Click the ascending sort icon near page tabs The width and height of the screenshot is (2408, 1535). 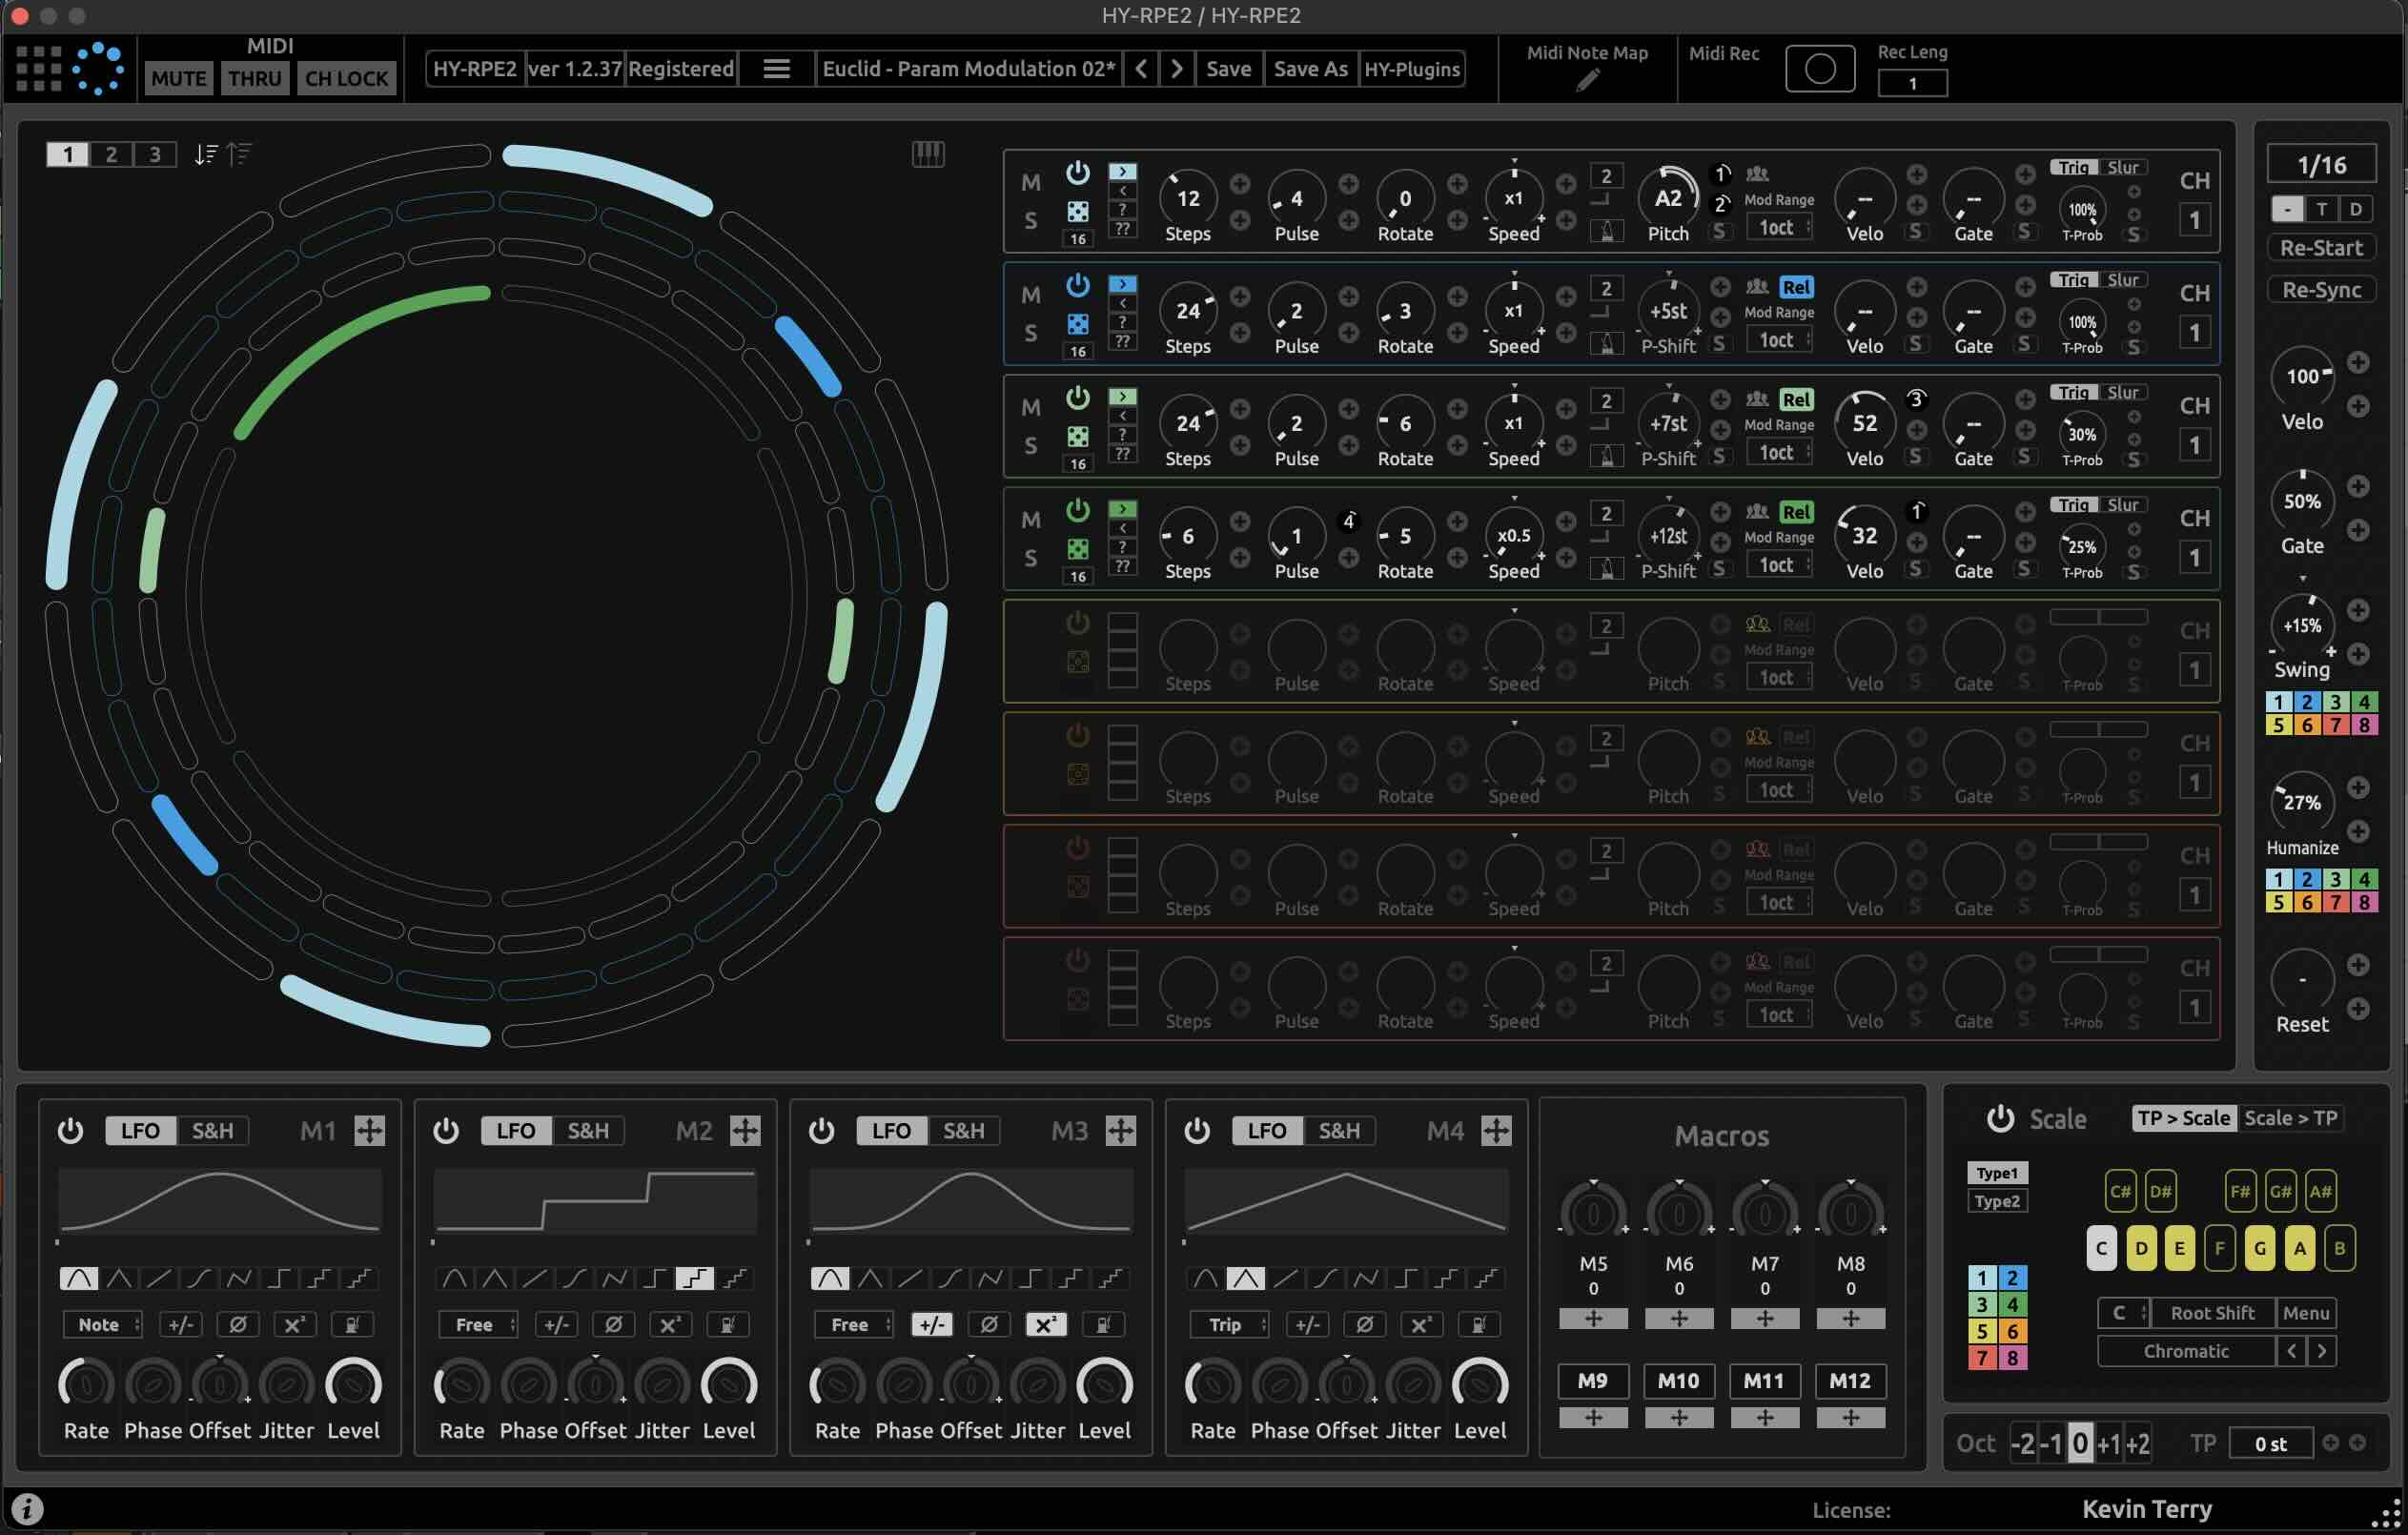[x=238, y=154]
